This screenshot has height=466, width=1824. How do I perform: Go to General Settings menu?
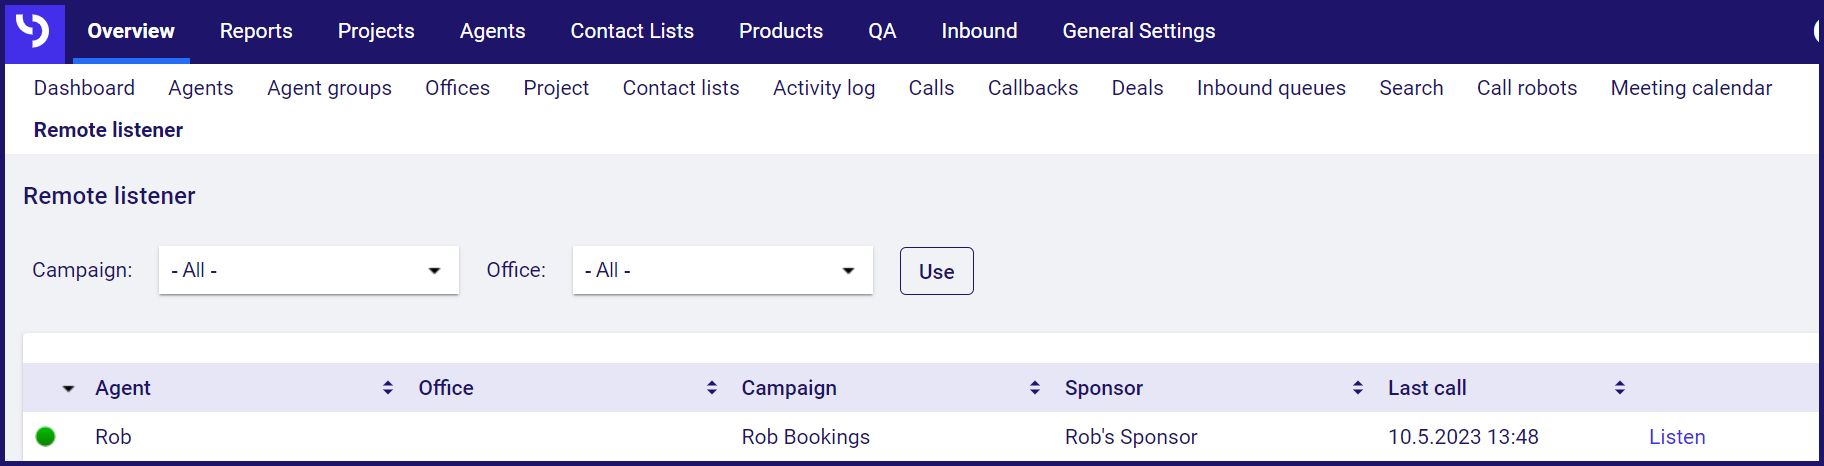coord(1139,31)
